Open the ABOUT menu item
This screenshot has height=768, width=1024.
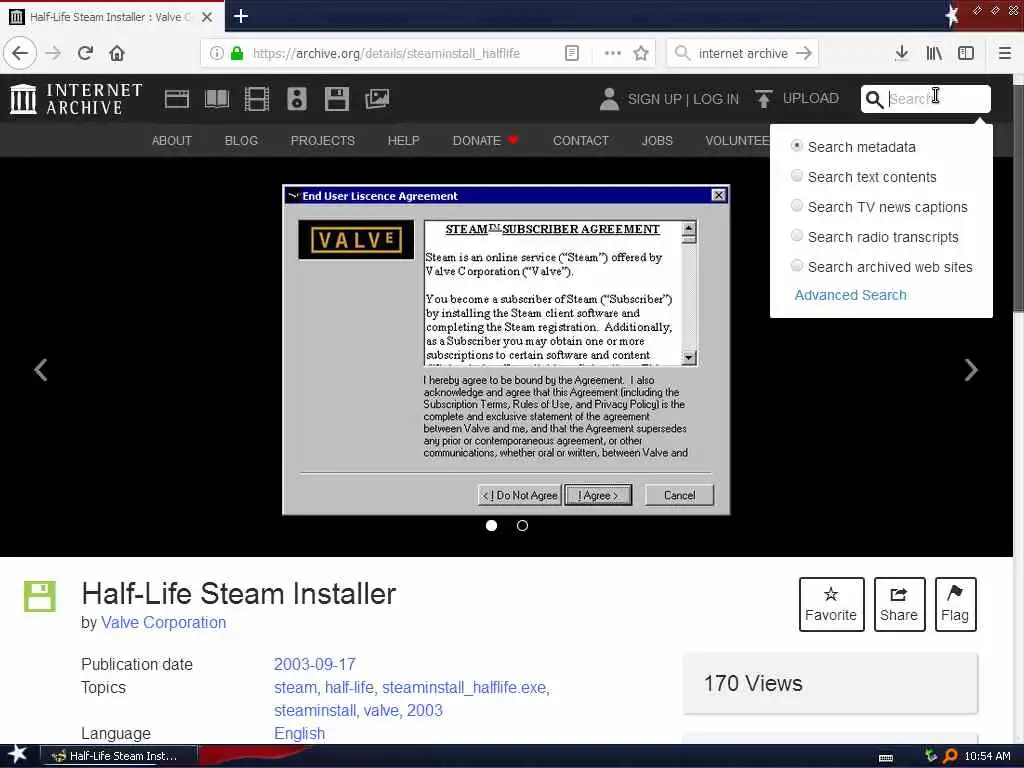[172, 140]
